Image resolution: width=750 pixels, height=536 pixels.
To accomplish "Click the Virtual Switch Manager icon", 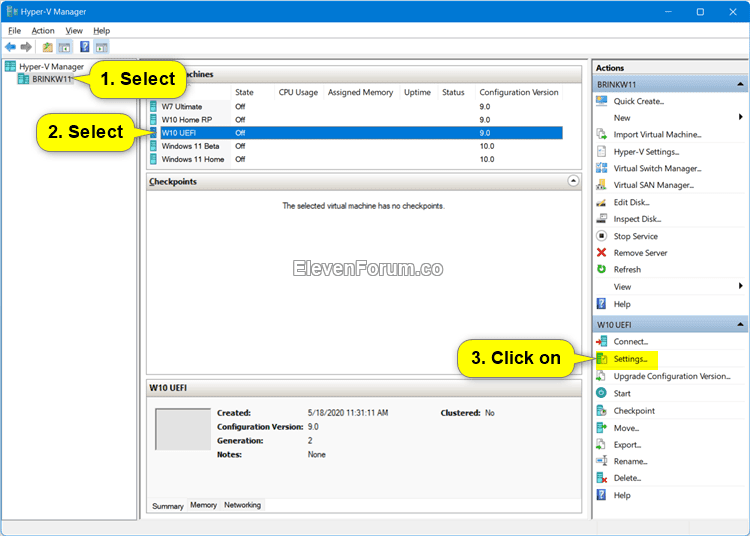I will click(601, 168).
